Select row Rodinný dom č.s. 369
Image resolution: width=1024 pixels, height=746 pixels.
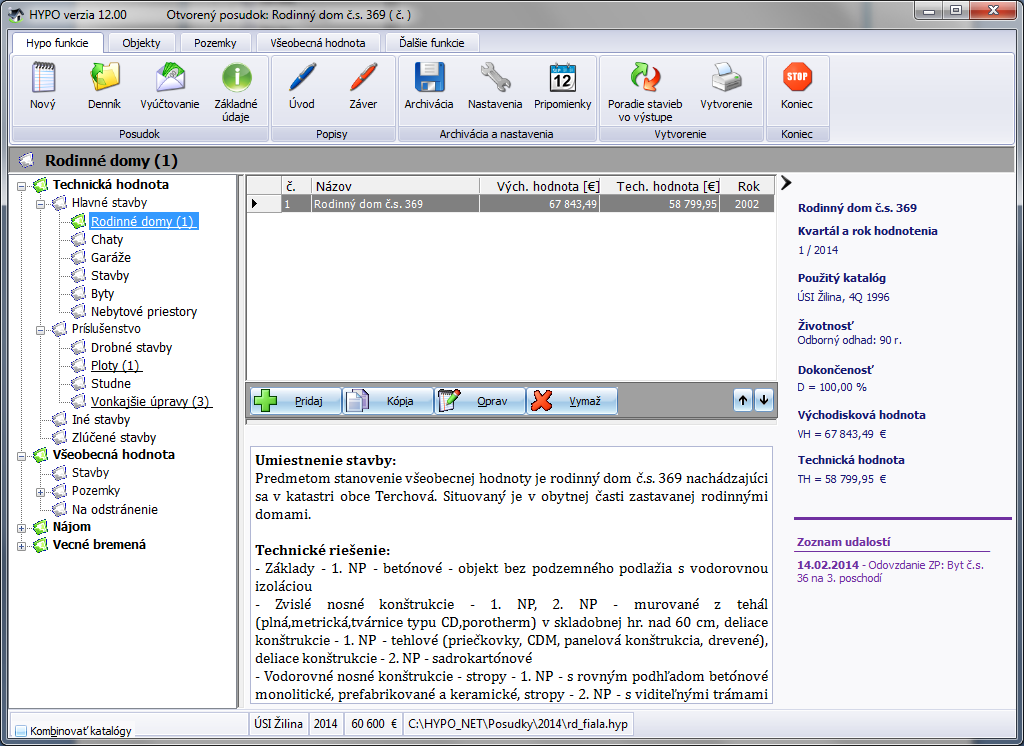click(x=510, y=204)
